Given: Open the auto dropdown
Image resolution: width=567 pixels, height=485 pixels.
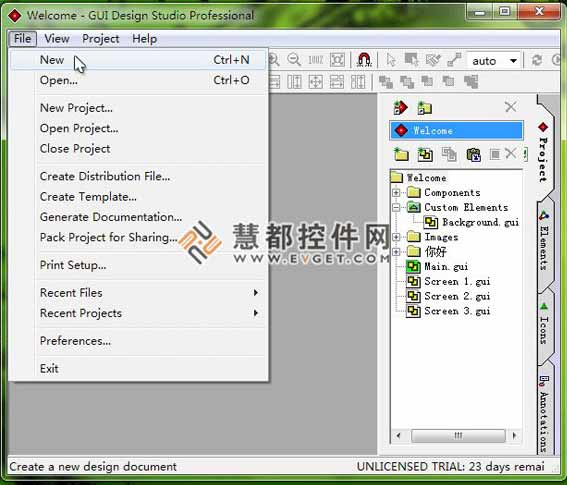Looking at the screenshot, I should 494,60.
